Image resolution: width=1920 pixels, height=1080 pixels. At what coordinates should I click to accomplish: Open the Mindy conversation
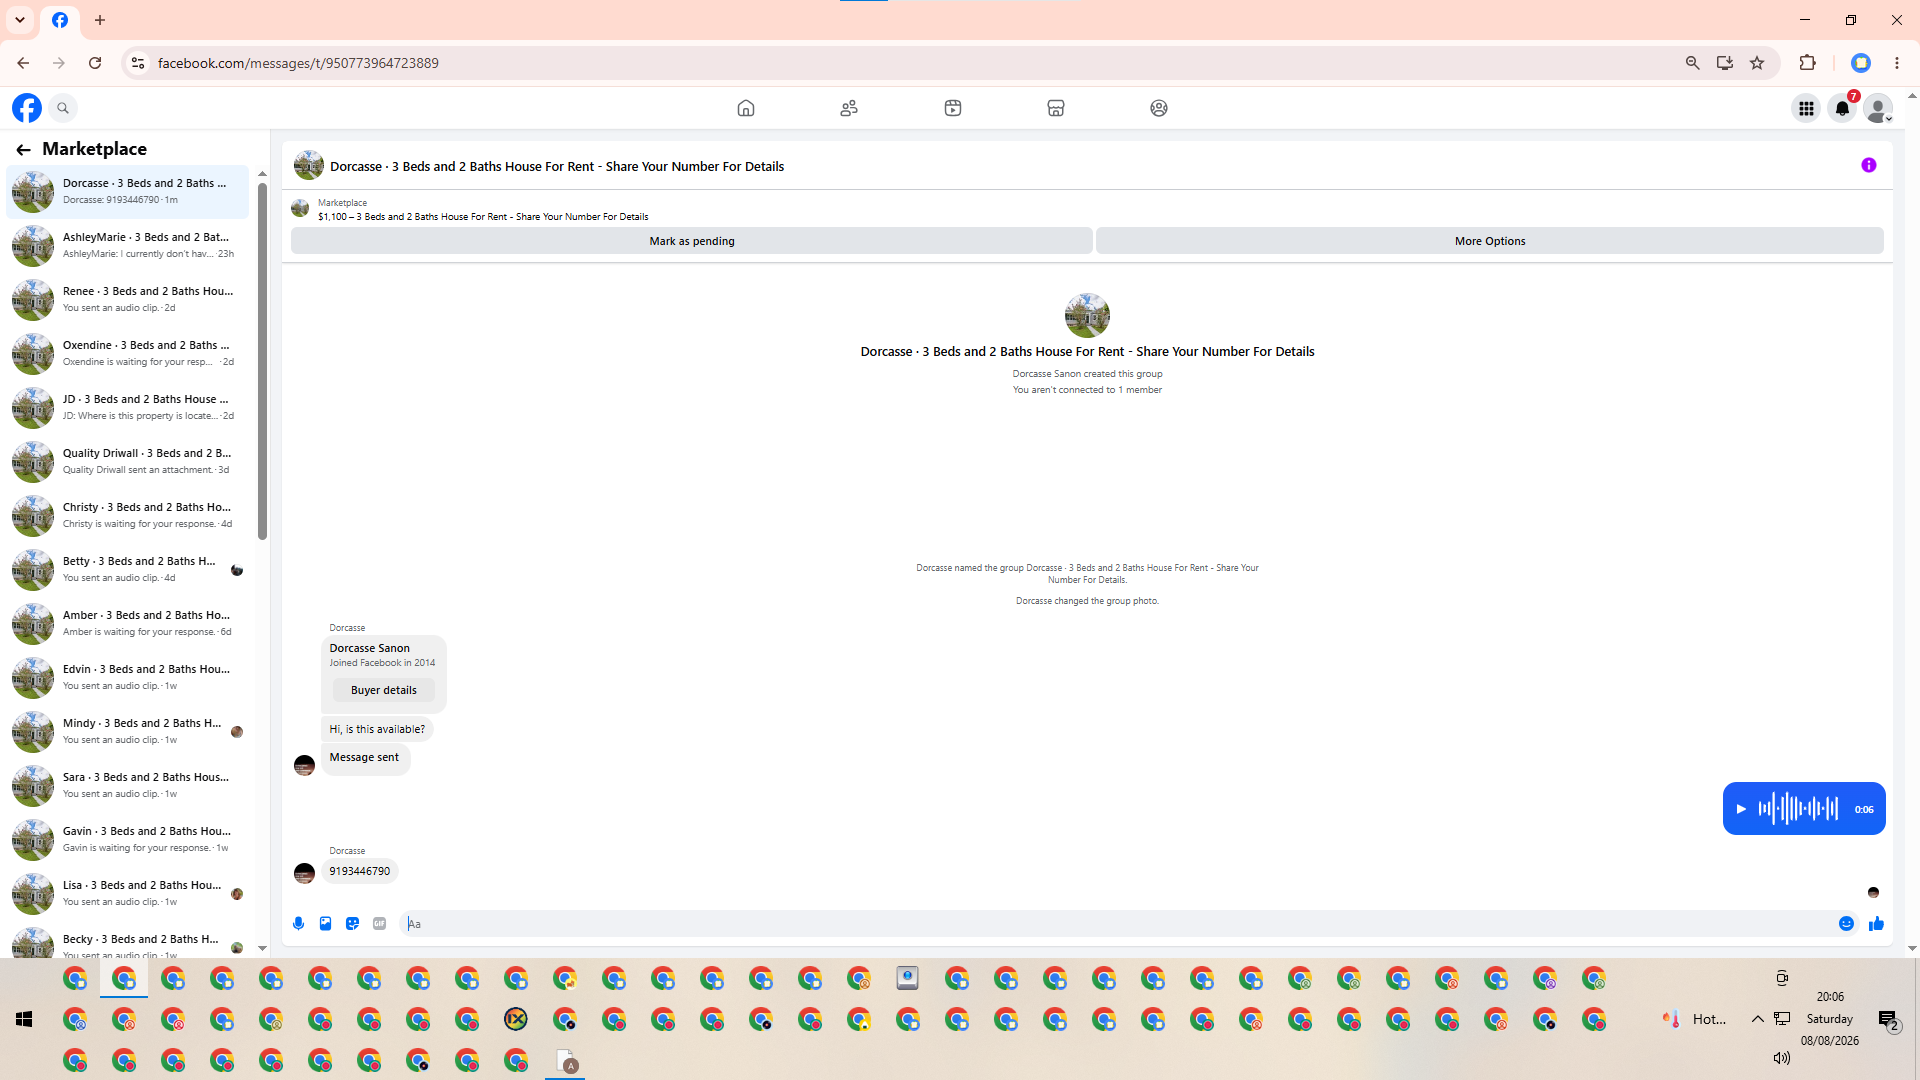(128, 731)
